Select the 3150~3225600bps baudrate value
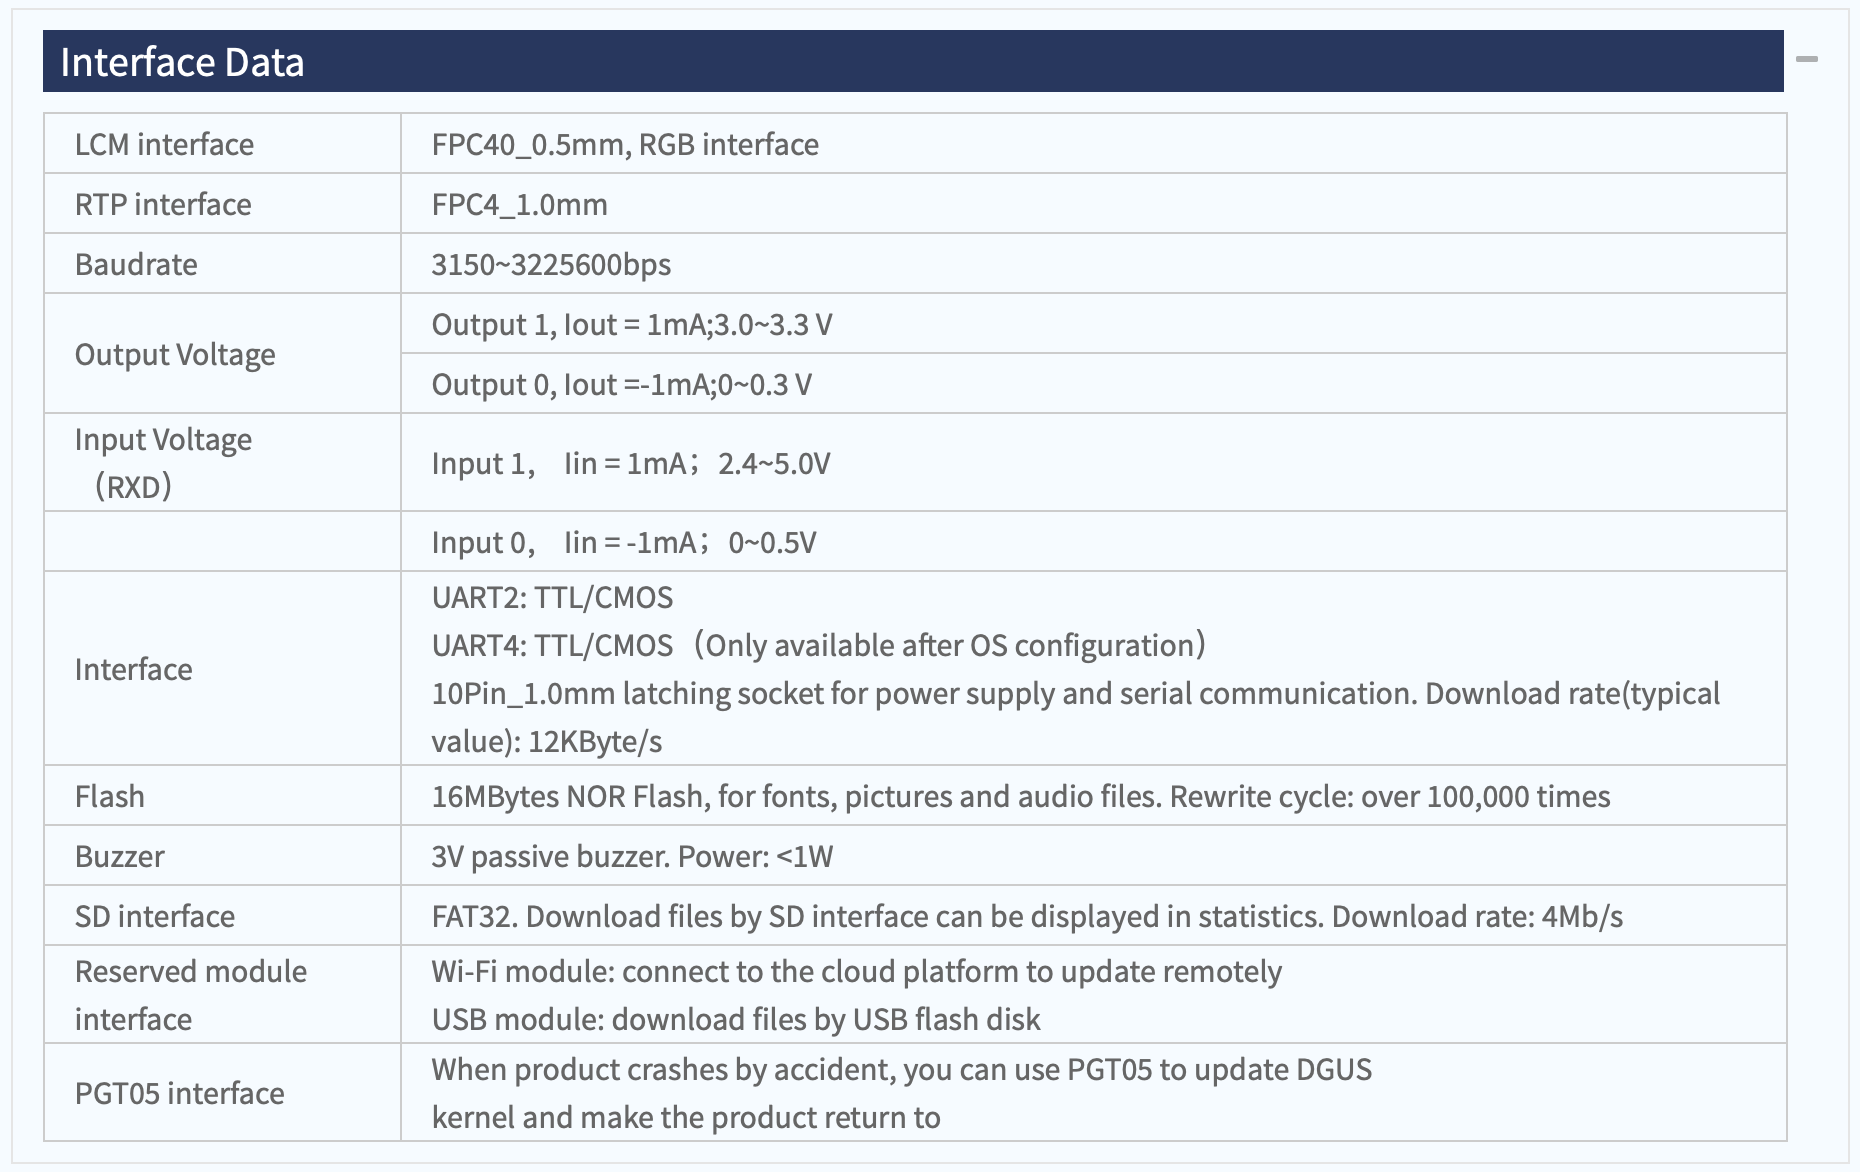The width and height of the screenshot is (1860, 1172). click(x=551, y=264)
